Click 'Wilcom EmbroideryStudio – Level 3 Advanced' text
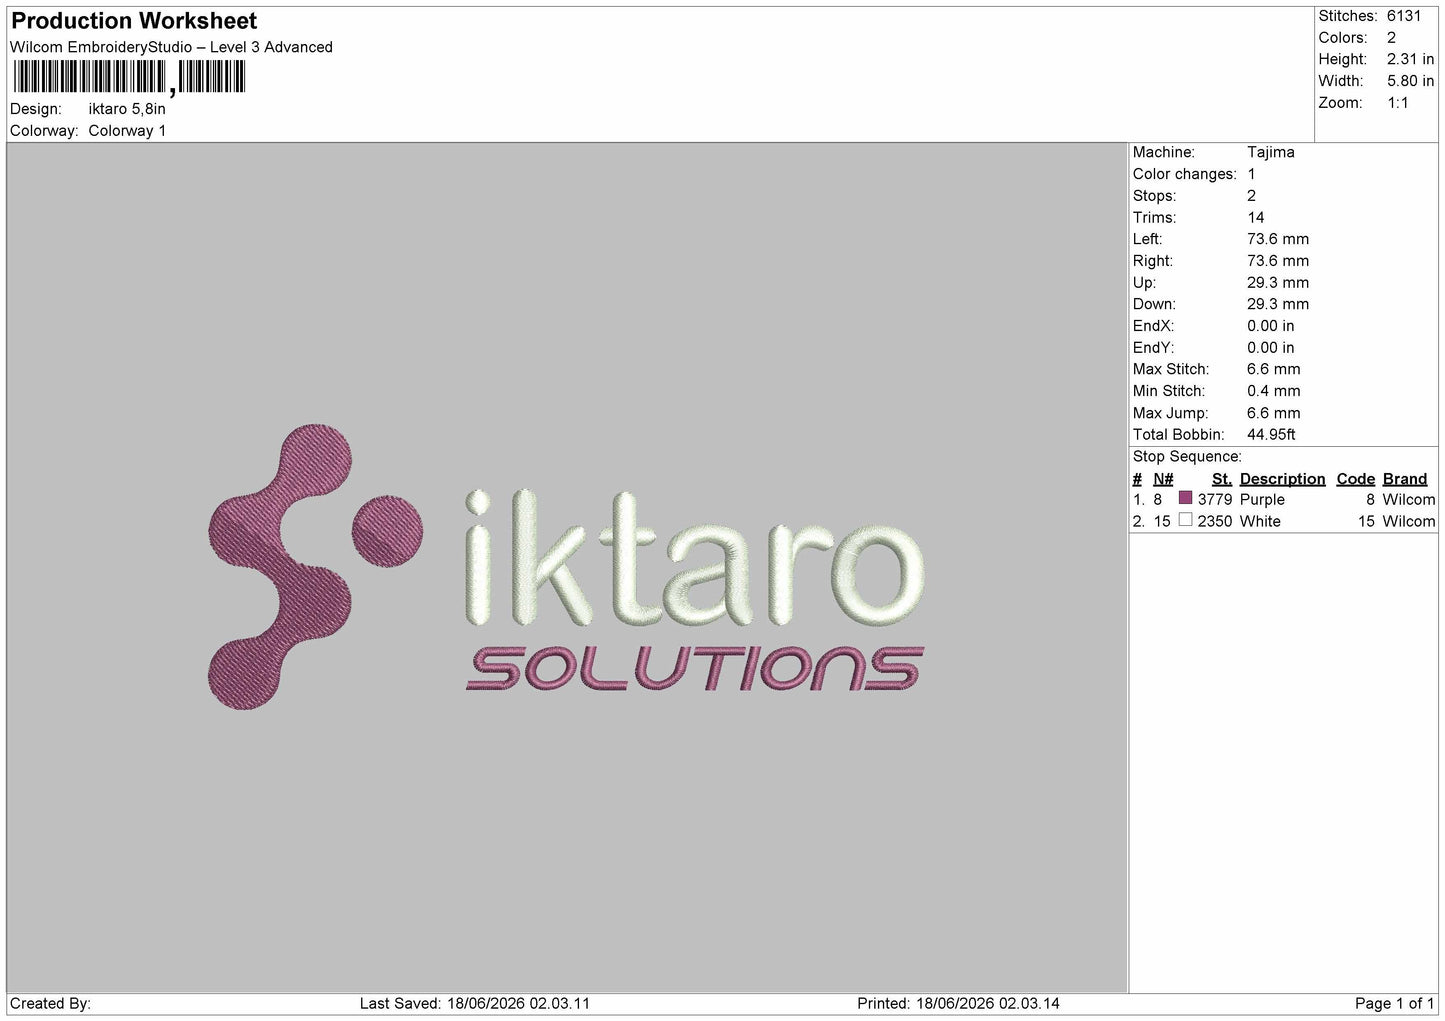1445x1021 pixels. pos(171,47)
